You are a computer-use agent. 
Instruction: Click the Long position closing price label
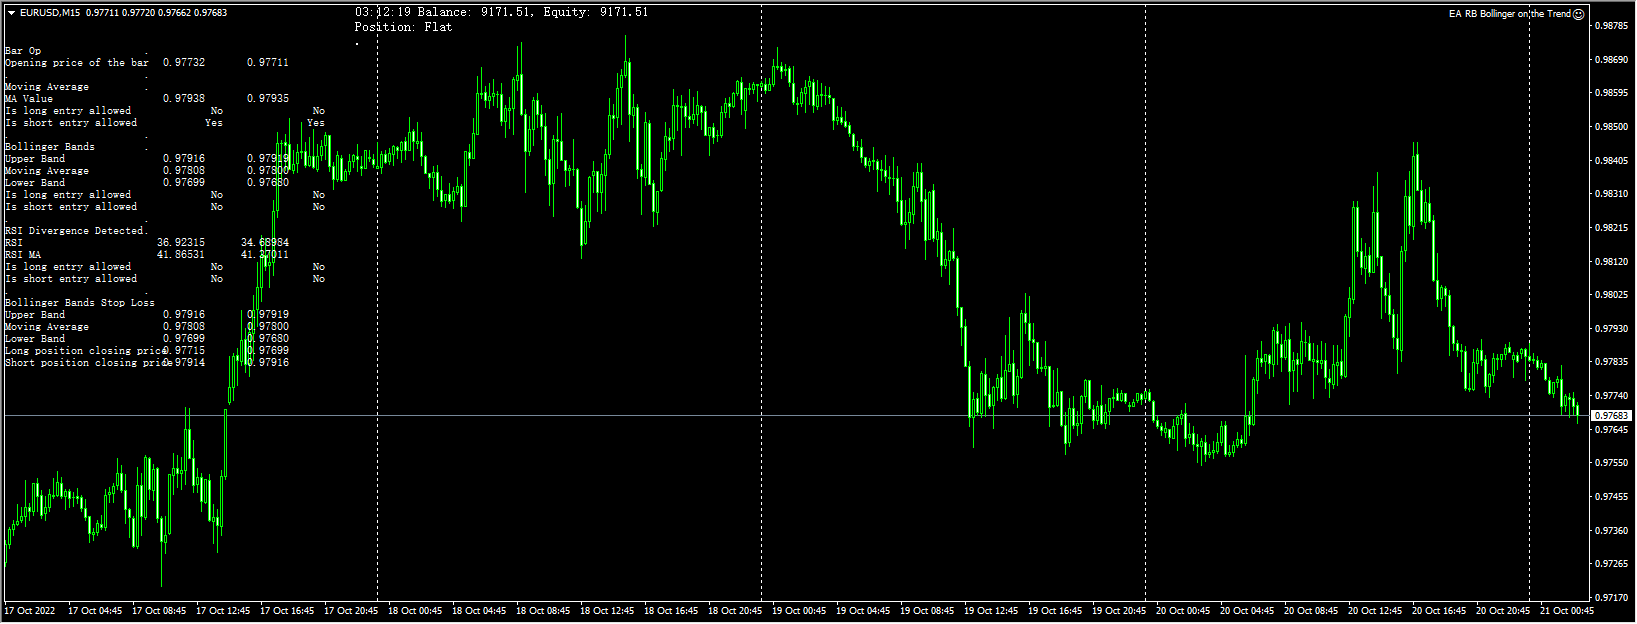(86, 351)
